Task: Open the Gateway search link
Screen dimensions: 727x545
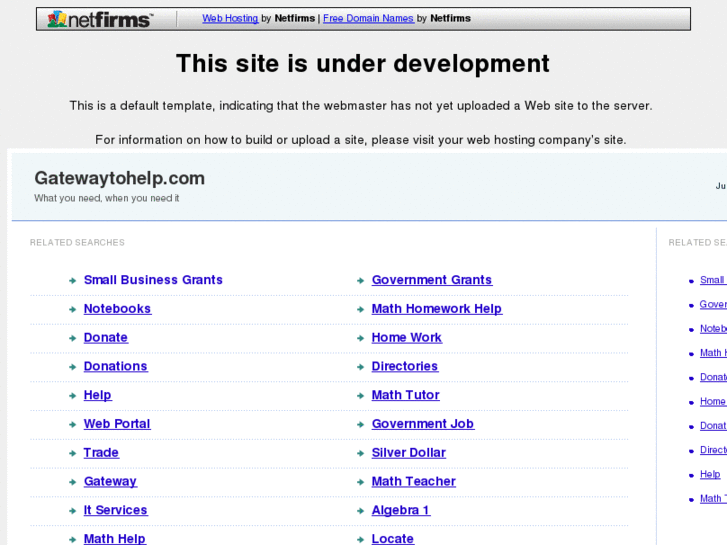Action: click(x=110, y=481)
